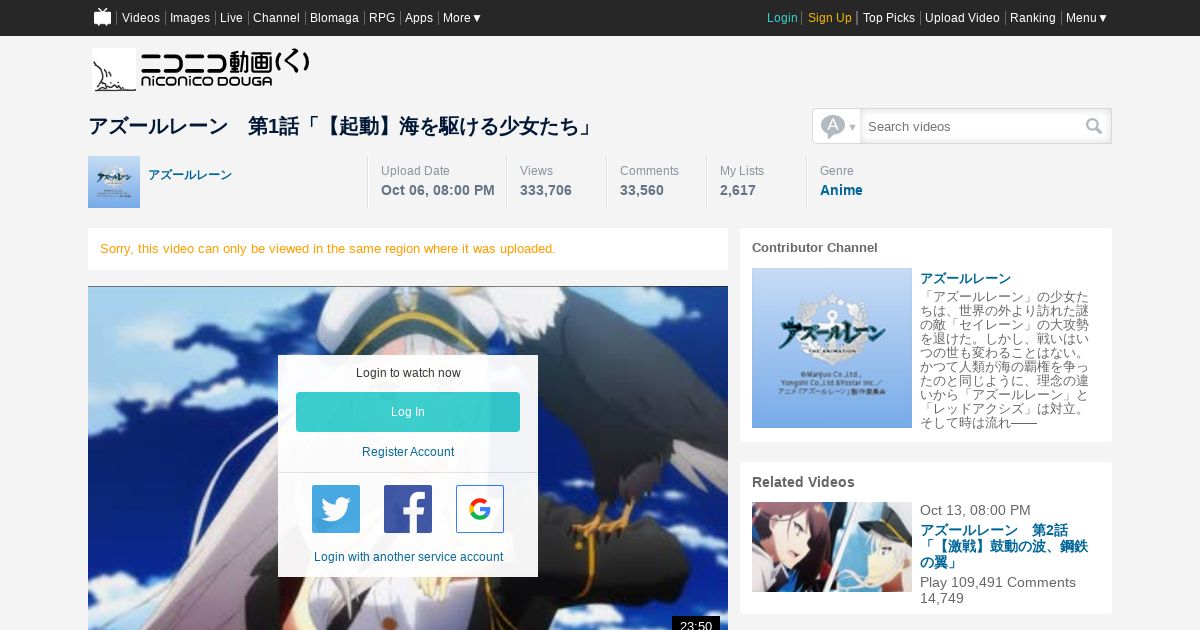1200x630 pixels.
Task: Go to Live in the top navigation
Action: click(x=231, y=18)
